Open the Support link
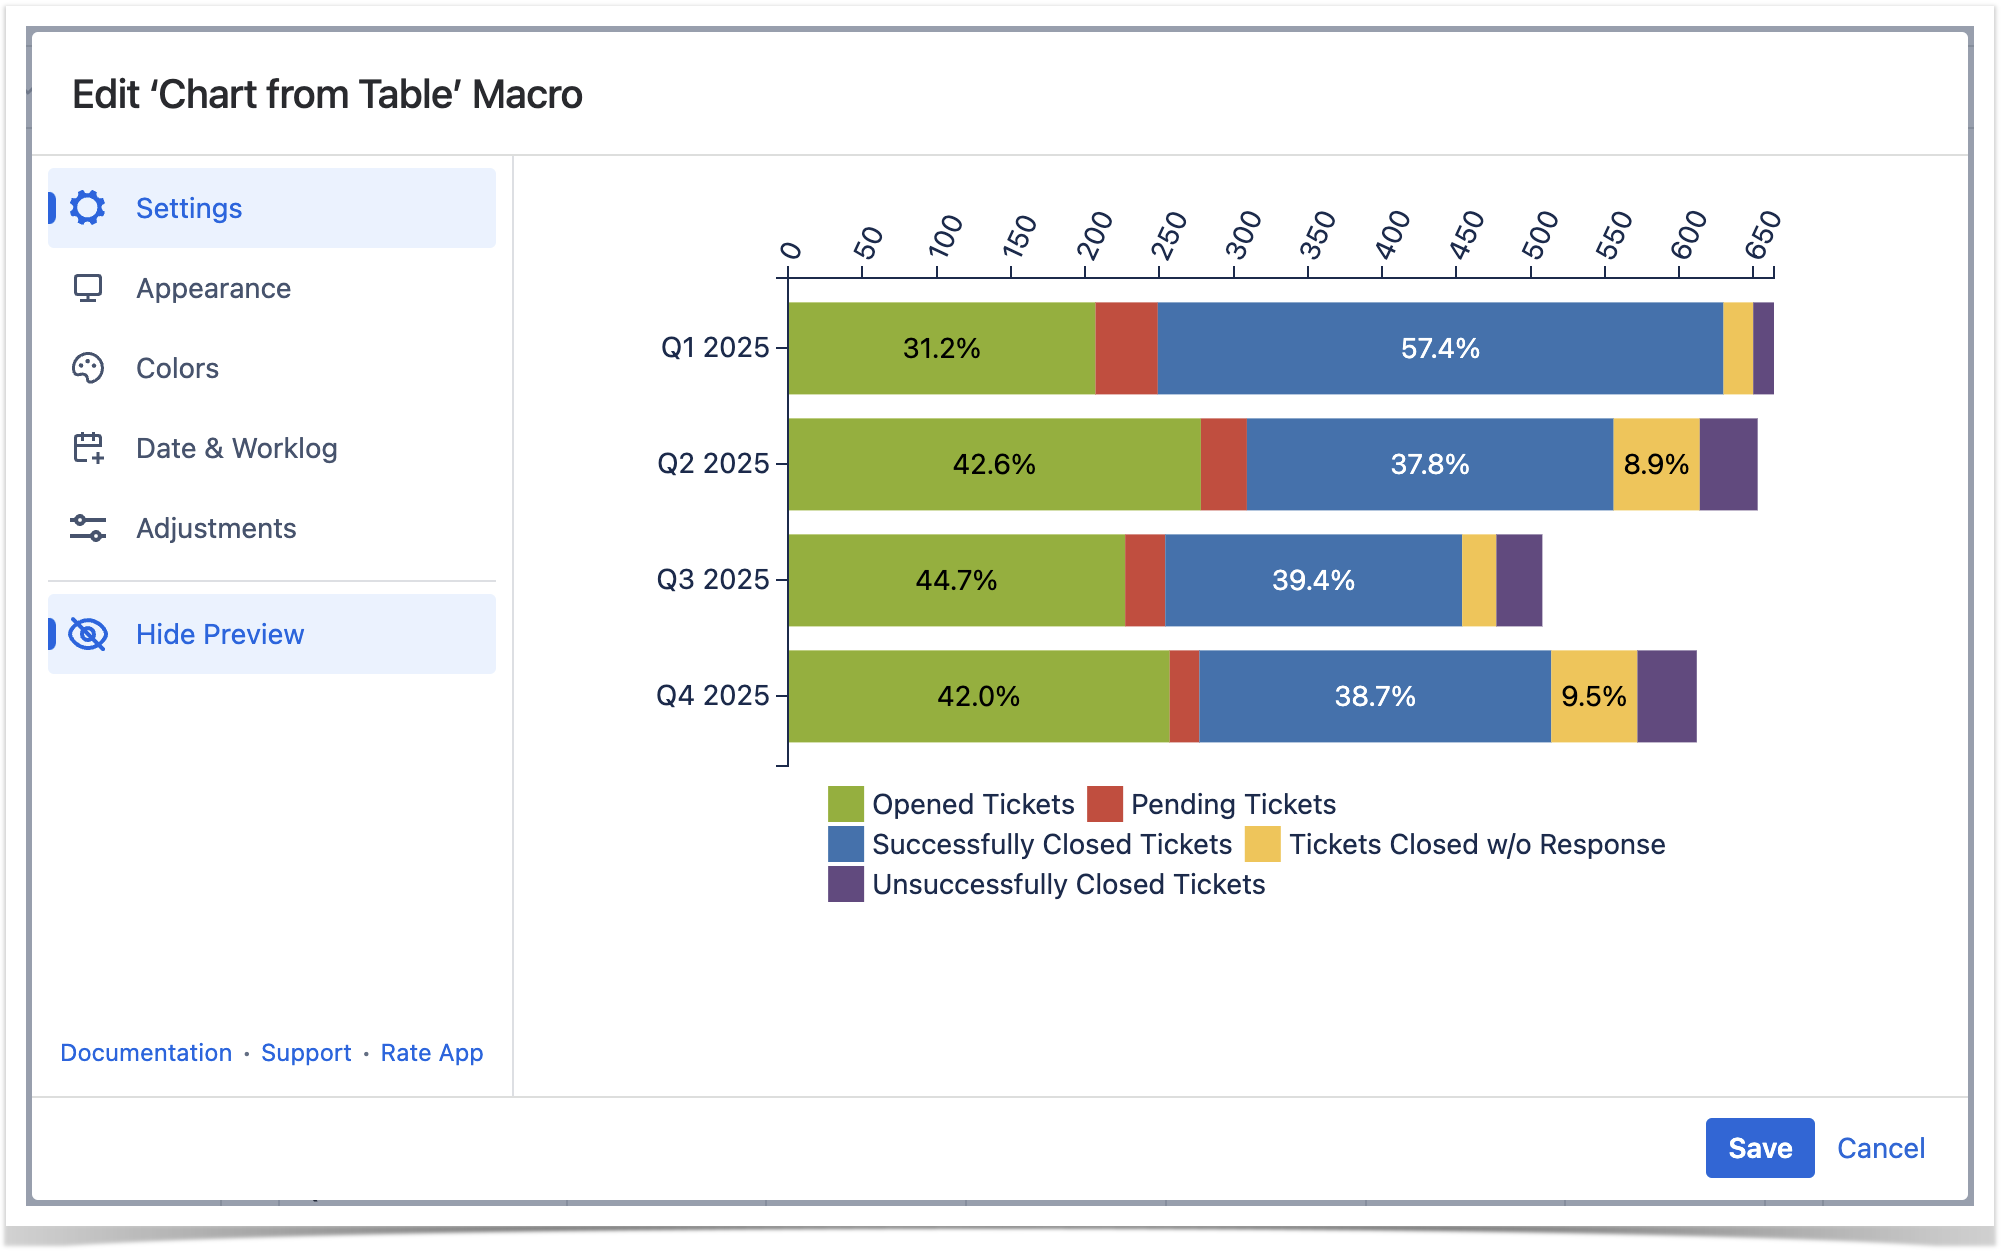 coord(306,1053)
